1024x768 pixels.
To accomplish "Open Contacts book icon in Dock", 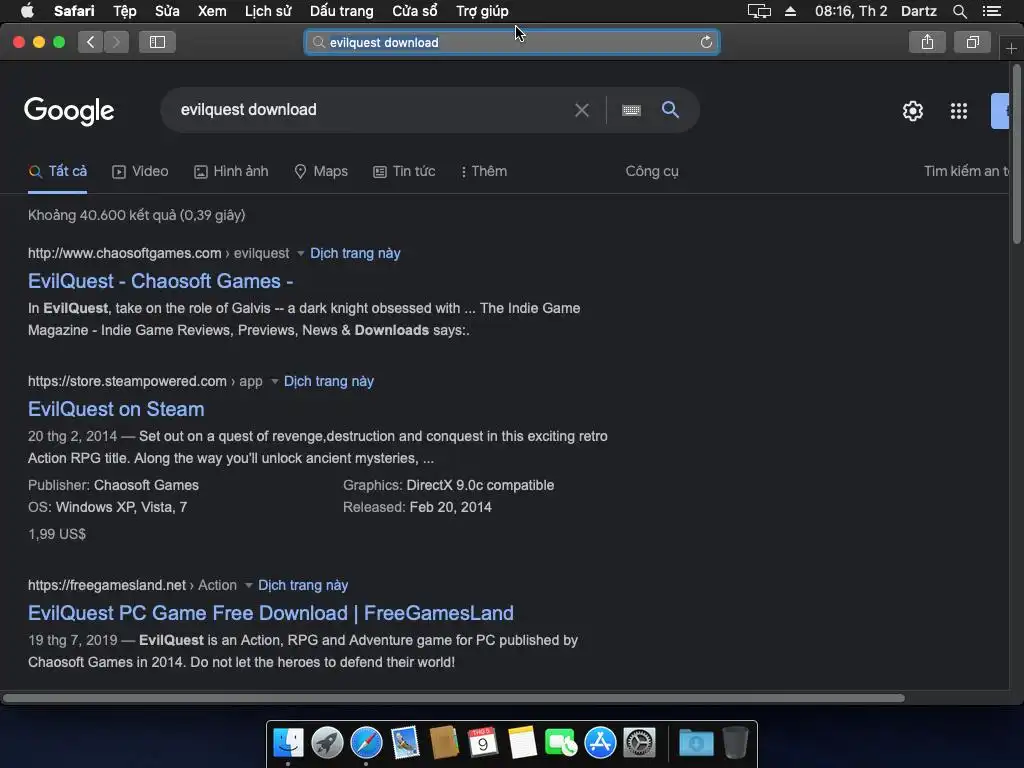I will pos(444,743).
